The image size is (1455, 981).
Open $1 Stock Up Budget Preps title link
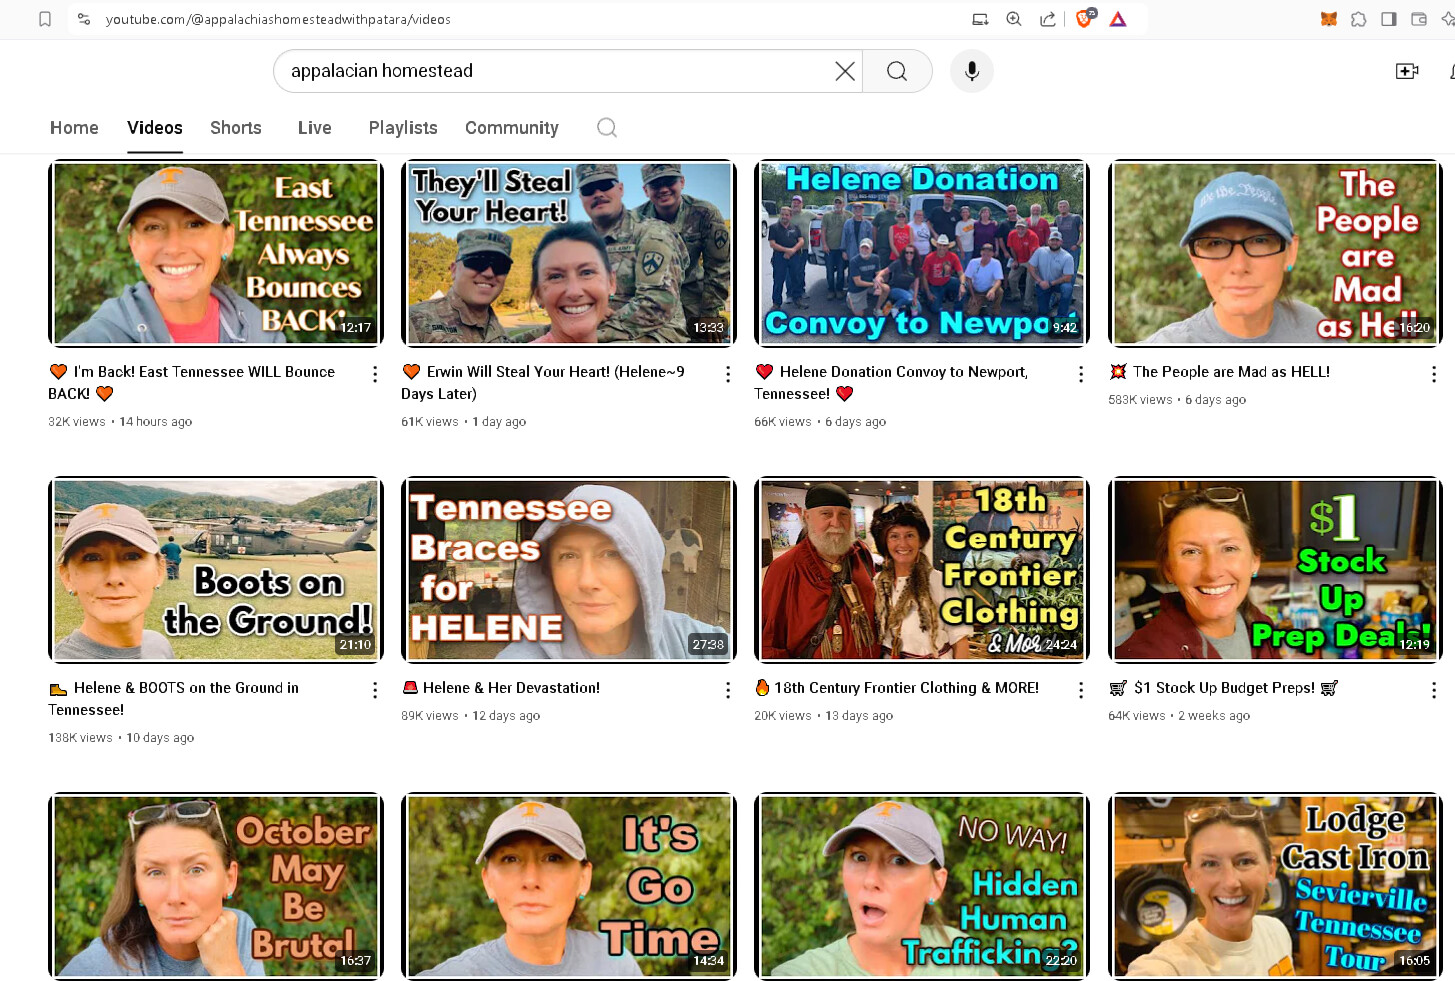coord(1224,688)
